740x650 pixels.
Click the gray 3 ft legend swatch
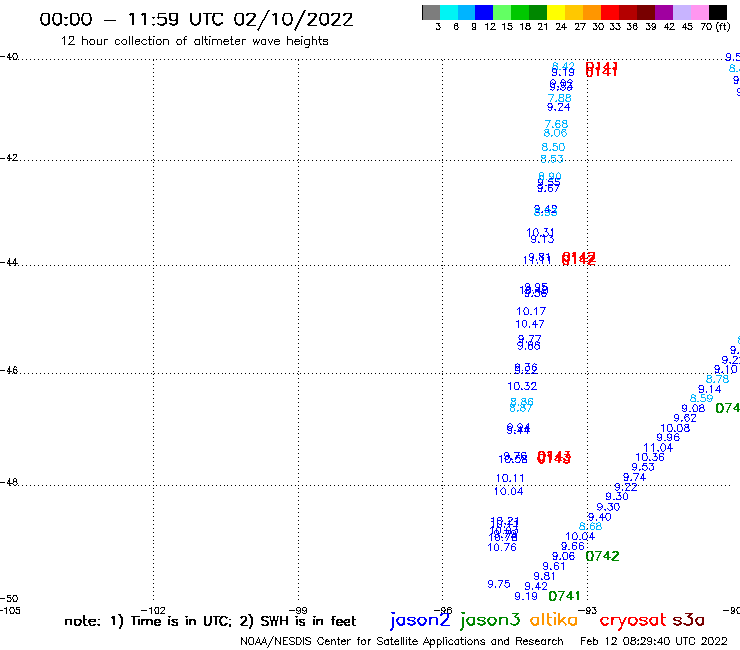[x=431, y=12]
